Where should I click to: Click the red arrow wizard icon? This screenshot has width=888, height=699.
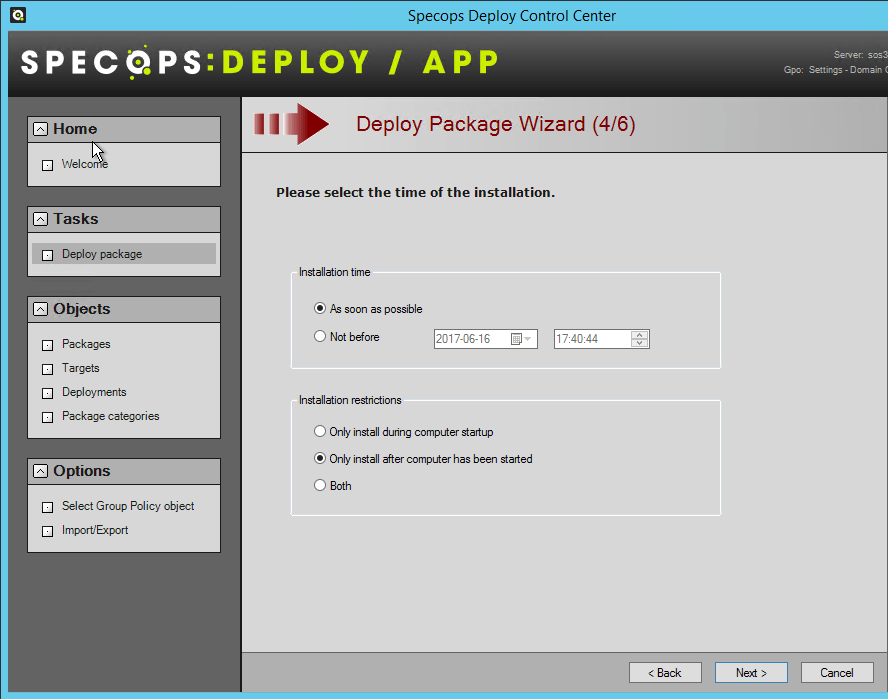291,124
